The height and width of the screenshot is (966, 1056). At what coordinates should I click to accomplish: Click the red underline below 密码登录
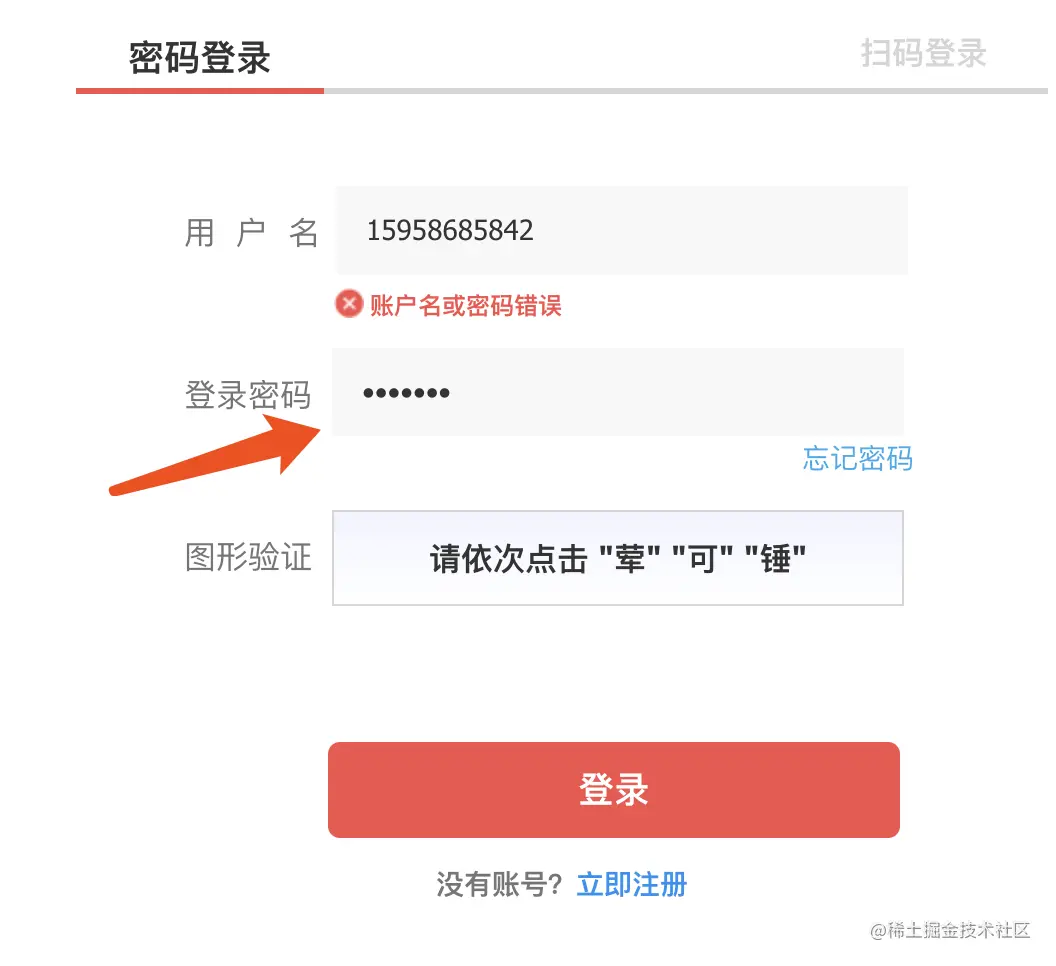199,92
